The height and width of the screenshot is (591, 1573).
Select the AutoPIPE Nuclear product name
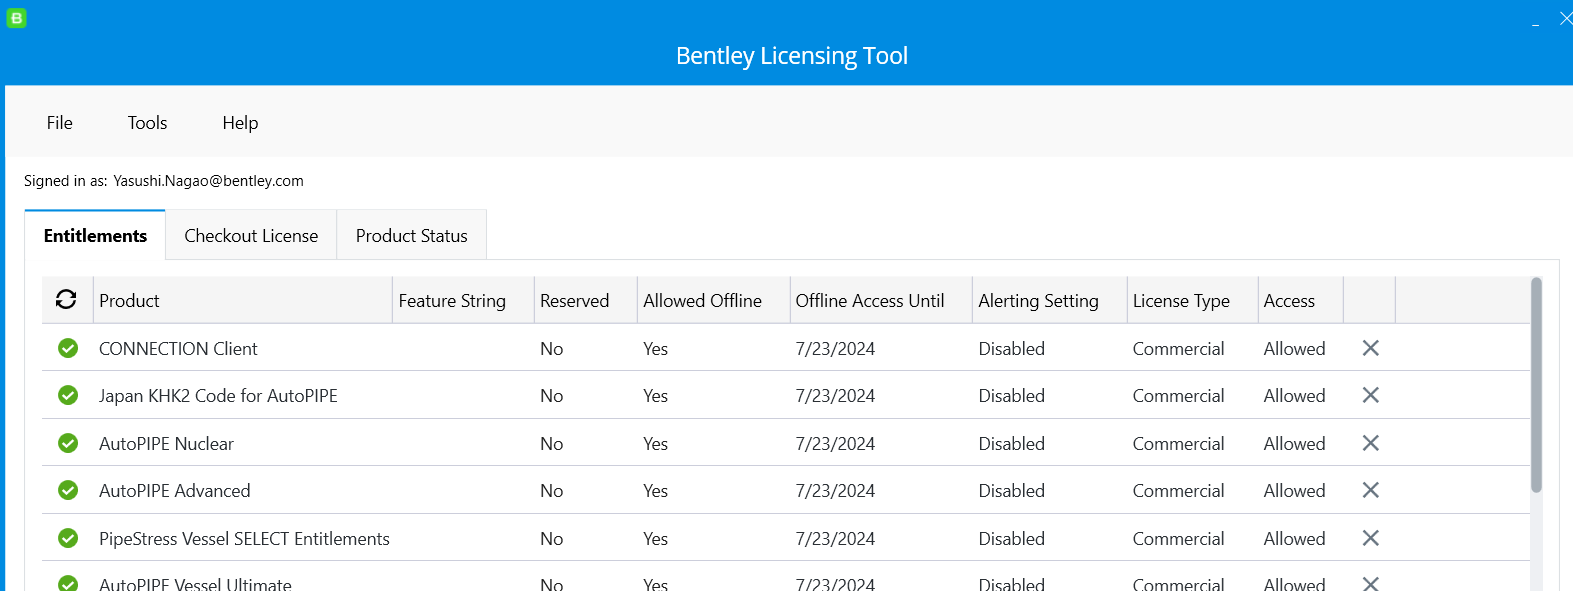(x=166, y=444)
